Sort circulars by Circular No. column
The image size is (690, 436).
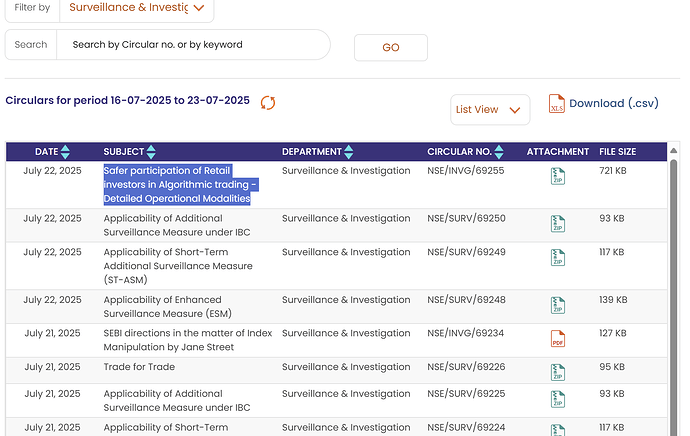tap(499, 152)
